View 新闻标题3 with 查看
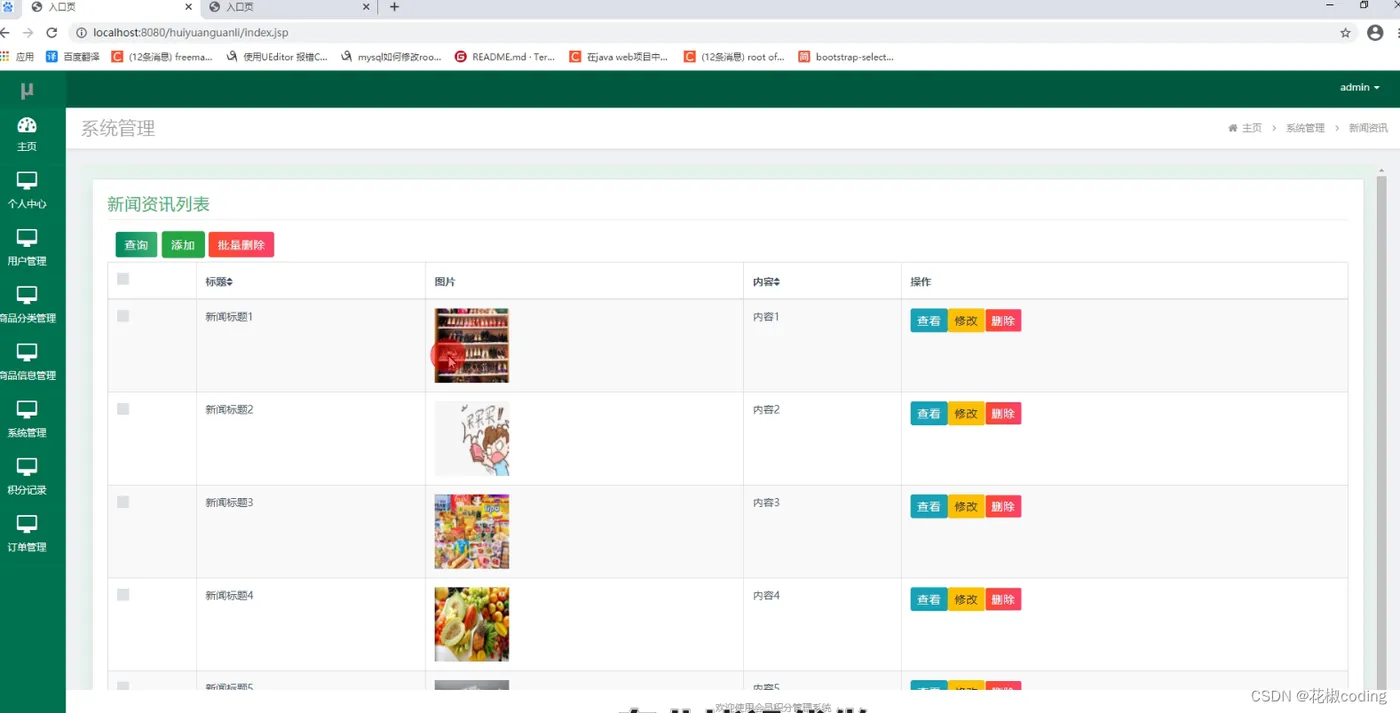1400x713 pixels. tap(929, 507)
